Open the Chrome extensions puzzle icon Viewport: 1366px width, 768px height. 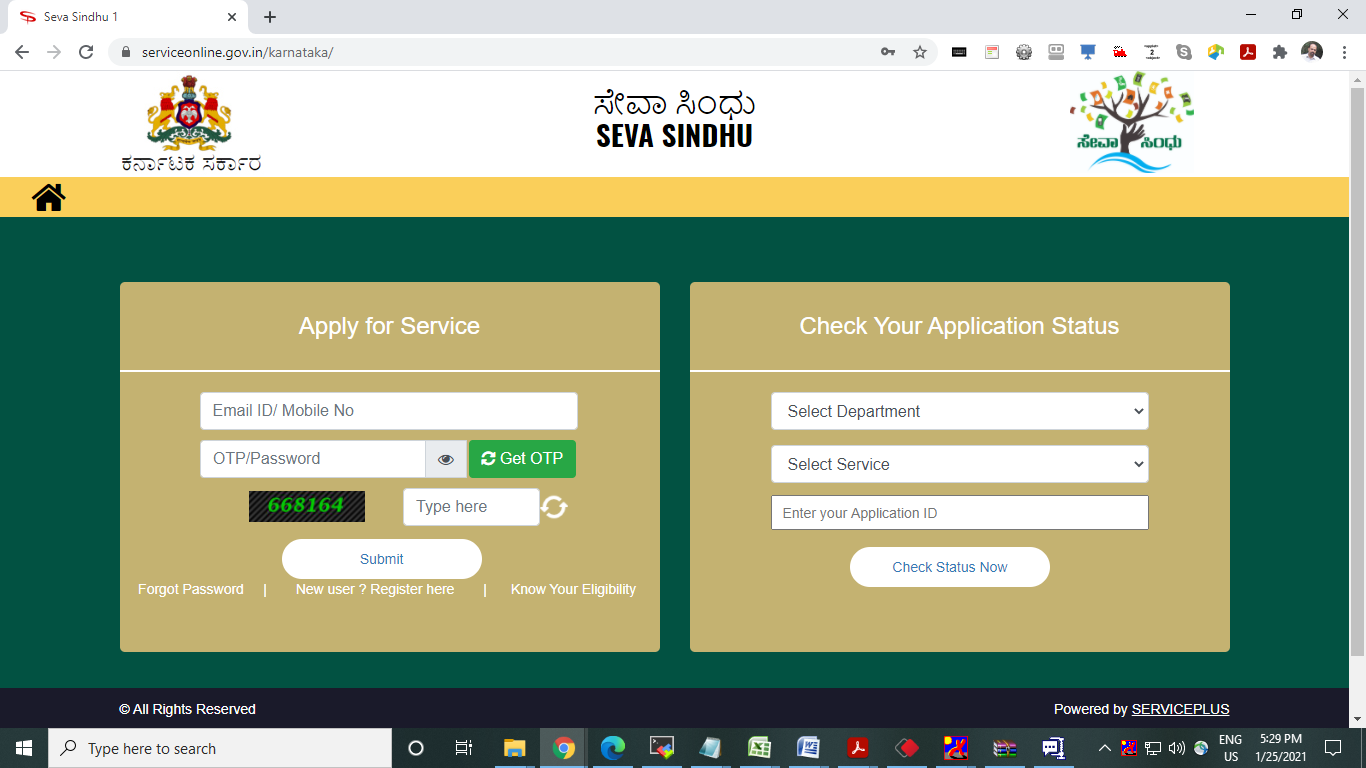1279,52
